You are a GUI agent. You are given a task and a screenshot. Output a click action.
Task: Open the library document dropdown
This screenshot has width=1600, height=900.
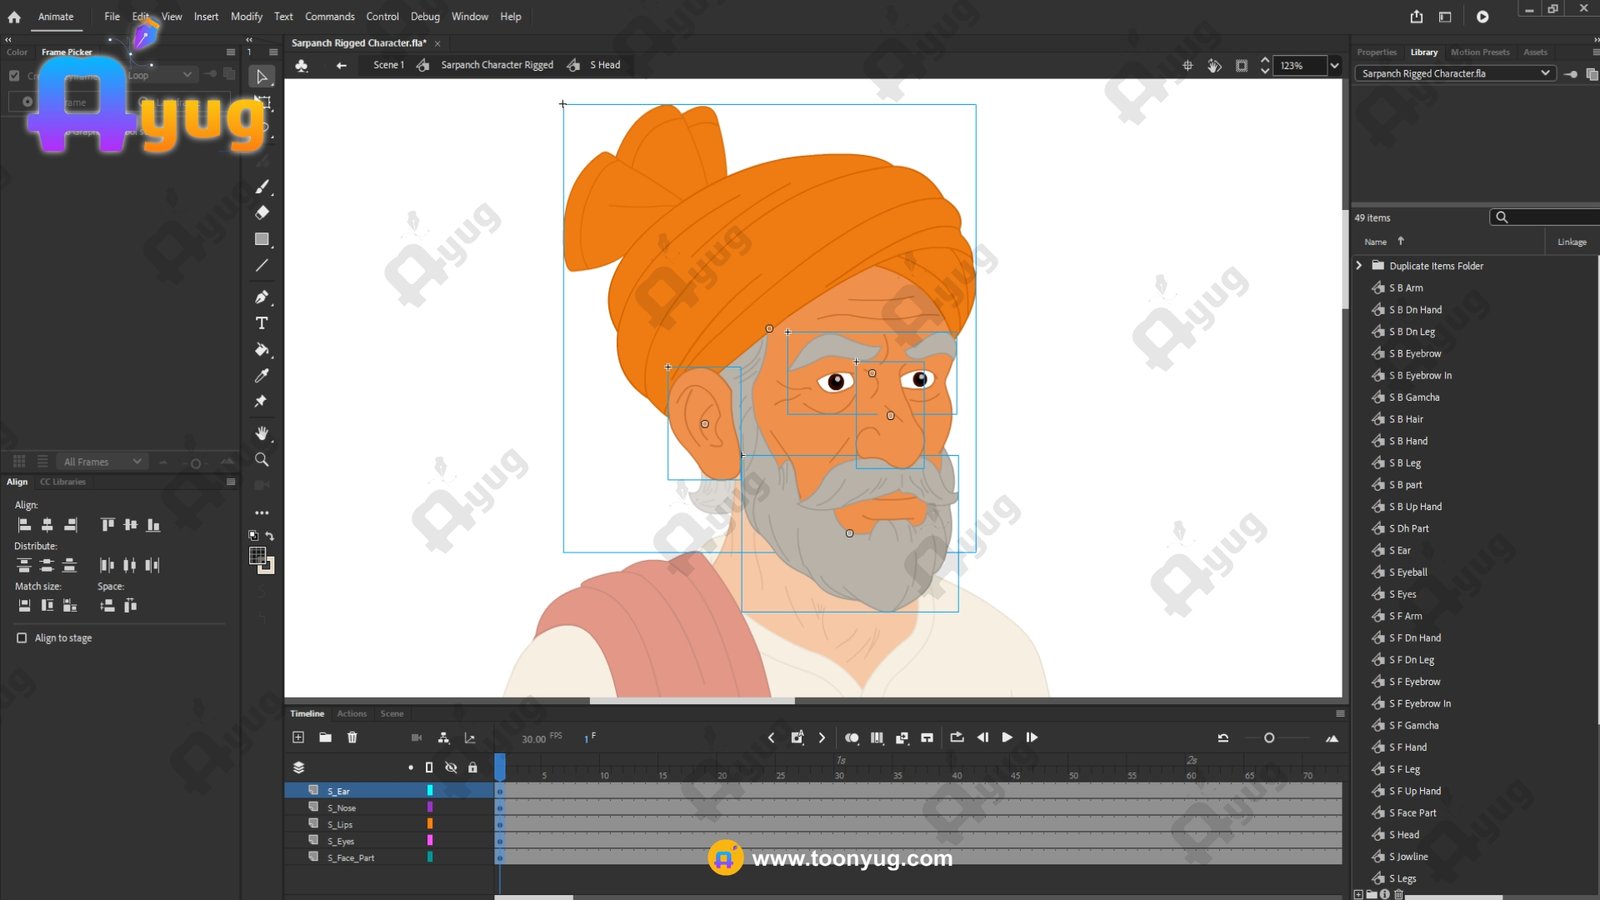click(x=1455, y=73)
